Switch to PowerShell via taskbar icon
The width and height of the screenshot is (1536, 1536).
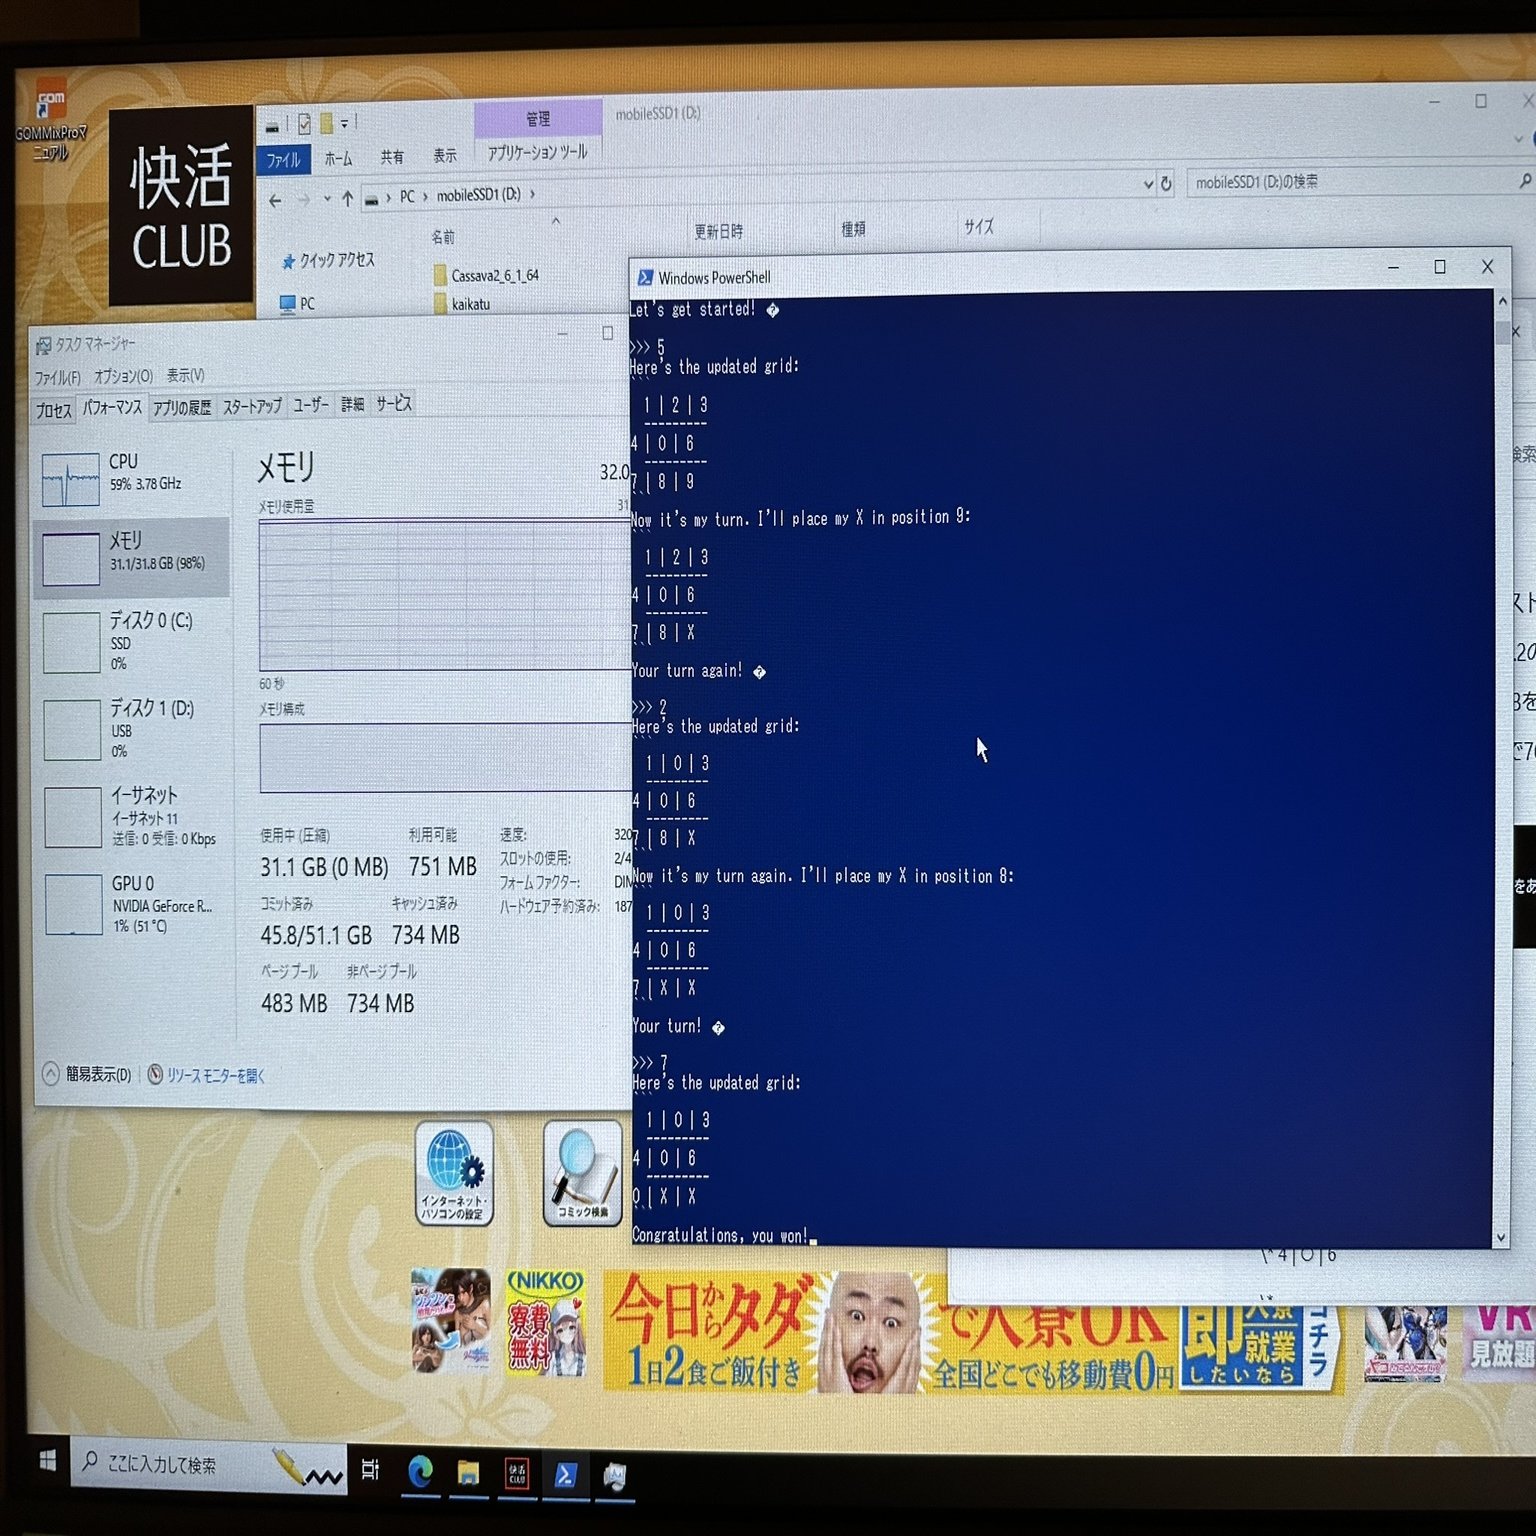pyautogui.click(x=565, y=1474)
